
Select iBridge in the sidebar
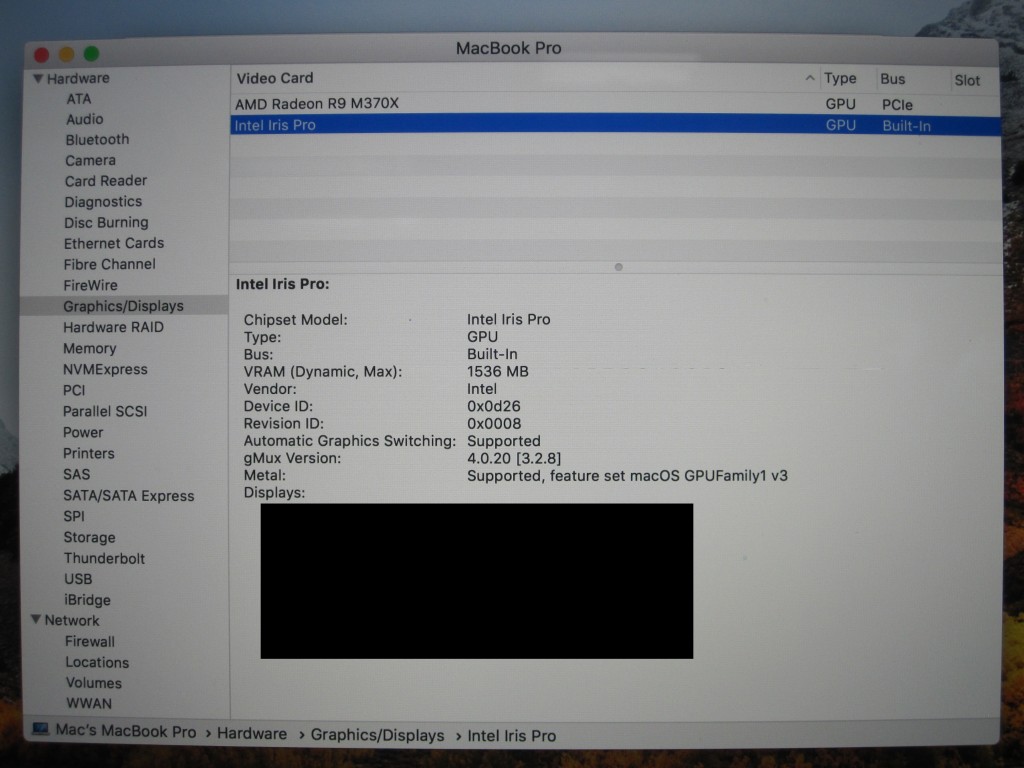pos(88,600)
